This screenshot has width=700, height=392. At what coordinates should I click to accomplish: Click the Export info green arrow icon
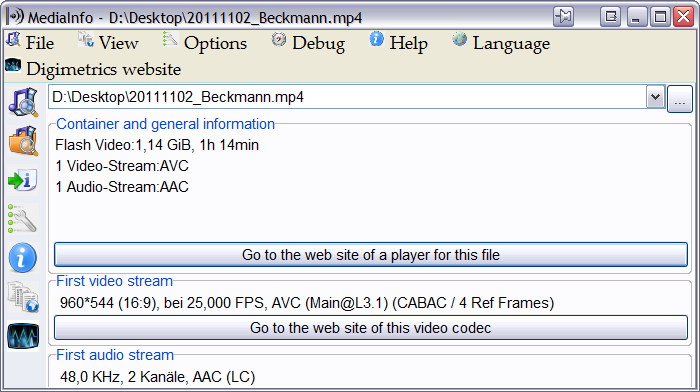coord(23,180)
